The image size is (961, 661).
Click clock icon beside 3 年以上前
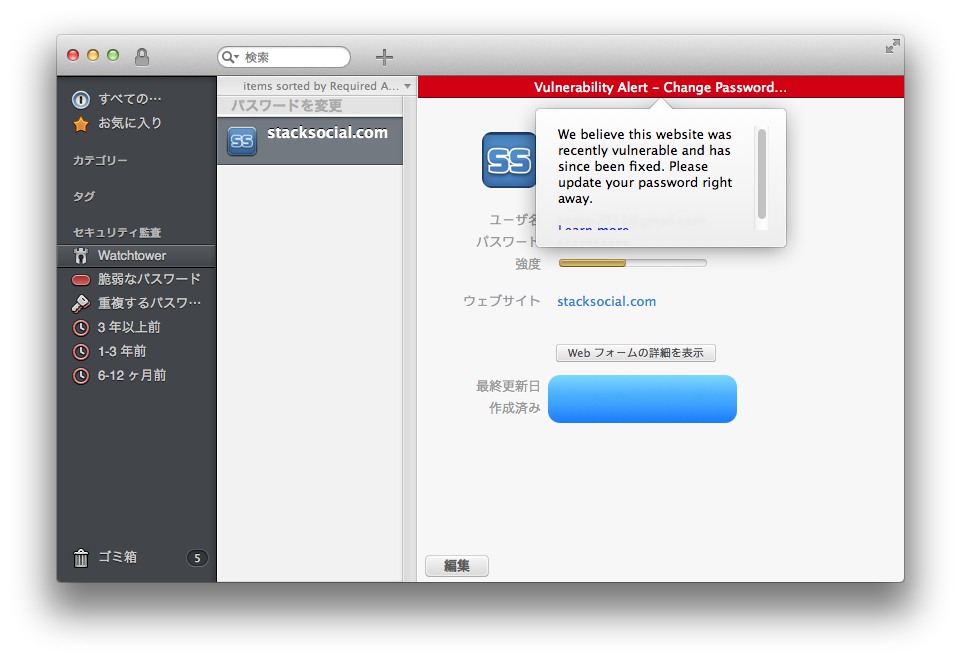click(81, 328)
